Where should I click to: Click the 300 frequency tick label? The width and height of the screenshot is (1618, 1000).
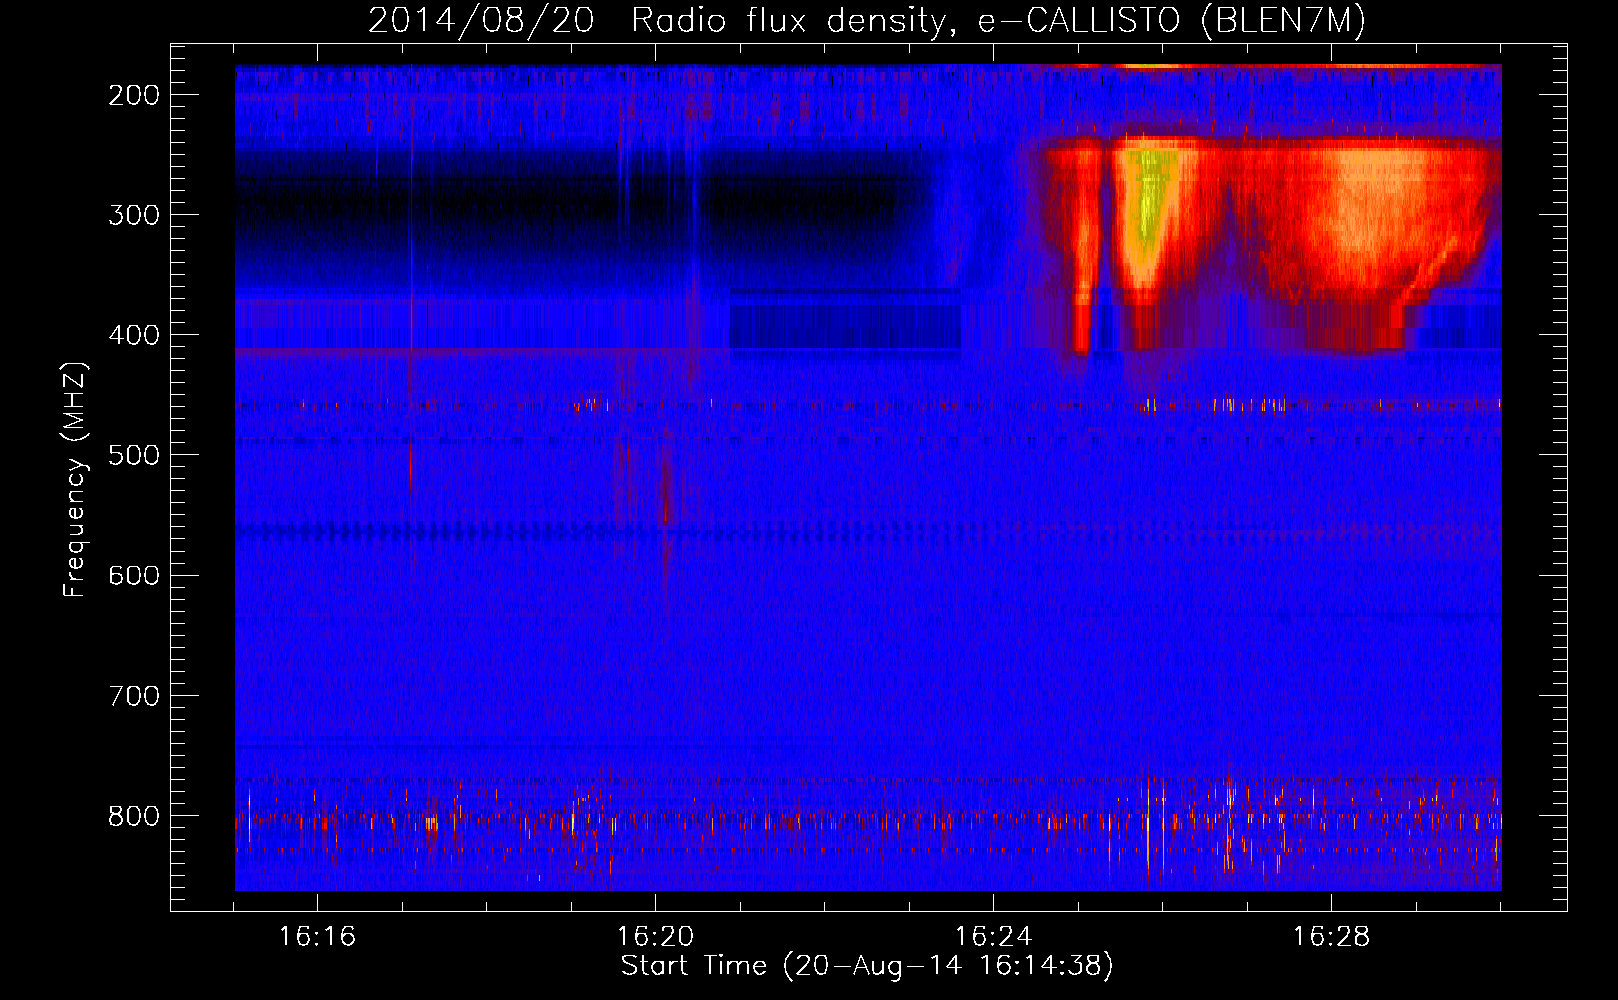point(134,215)
